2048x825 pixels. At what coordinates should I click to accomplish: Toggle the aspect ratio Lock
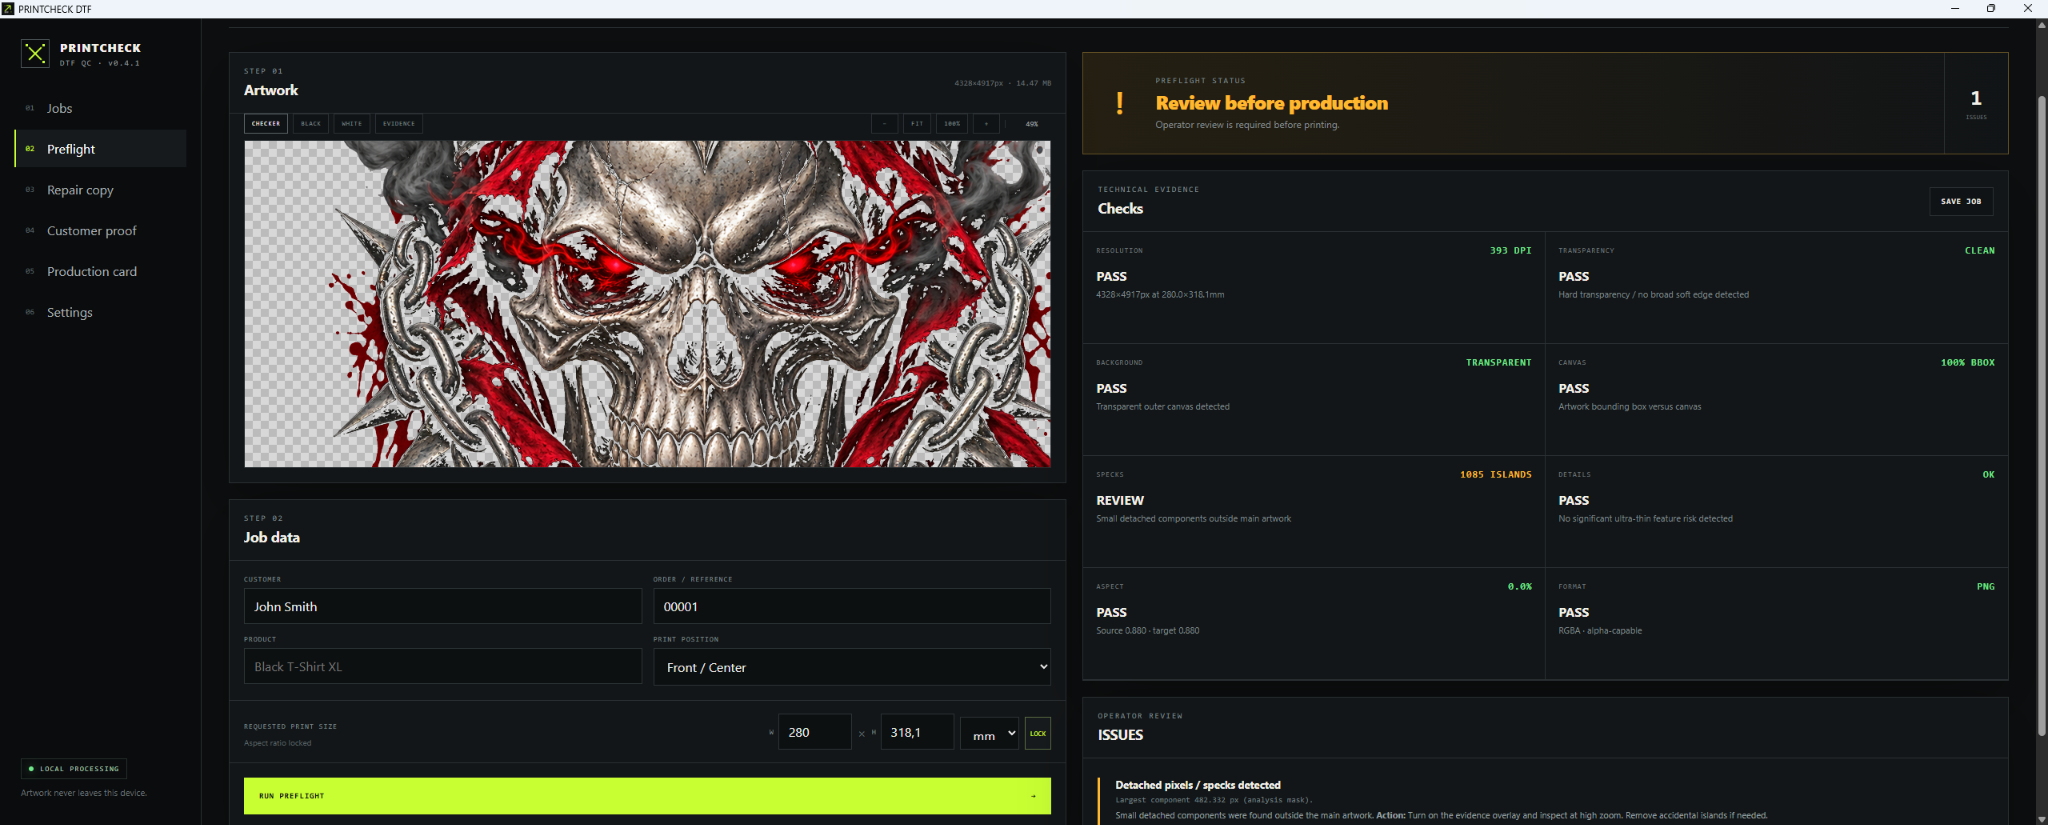click(x=1038, y=733)
